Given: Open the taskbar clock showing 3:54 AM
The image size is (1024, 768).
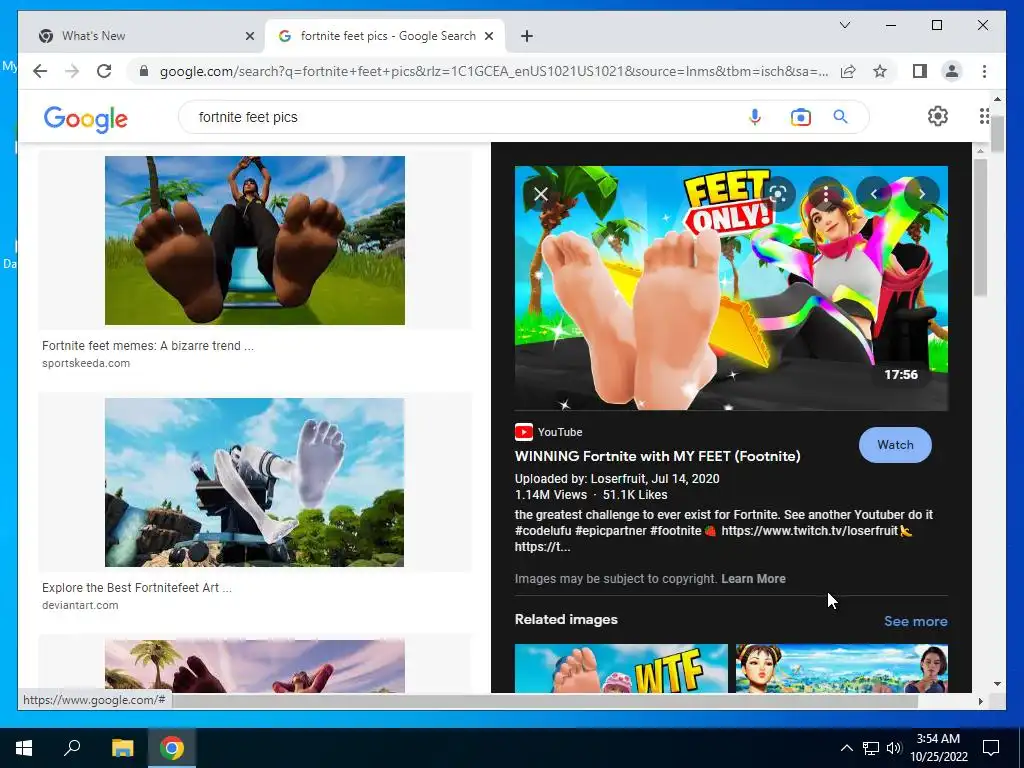Looking at the screenshot, I should (x=938, y=748).
